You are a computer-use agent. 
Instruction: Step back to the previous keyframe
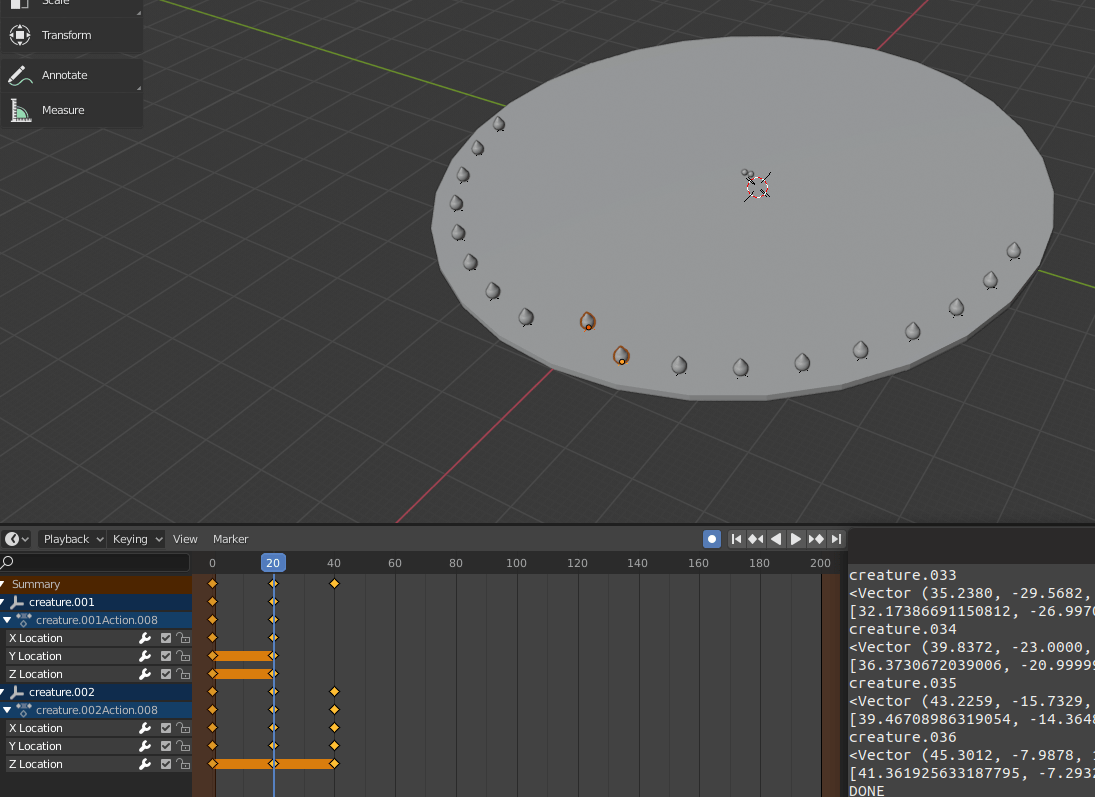[756, 539]
